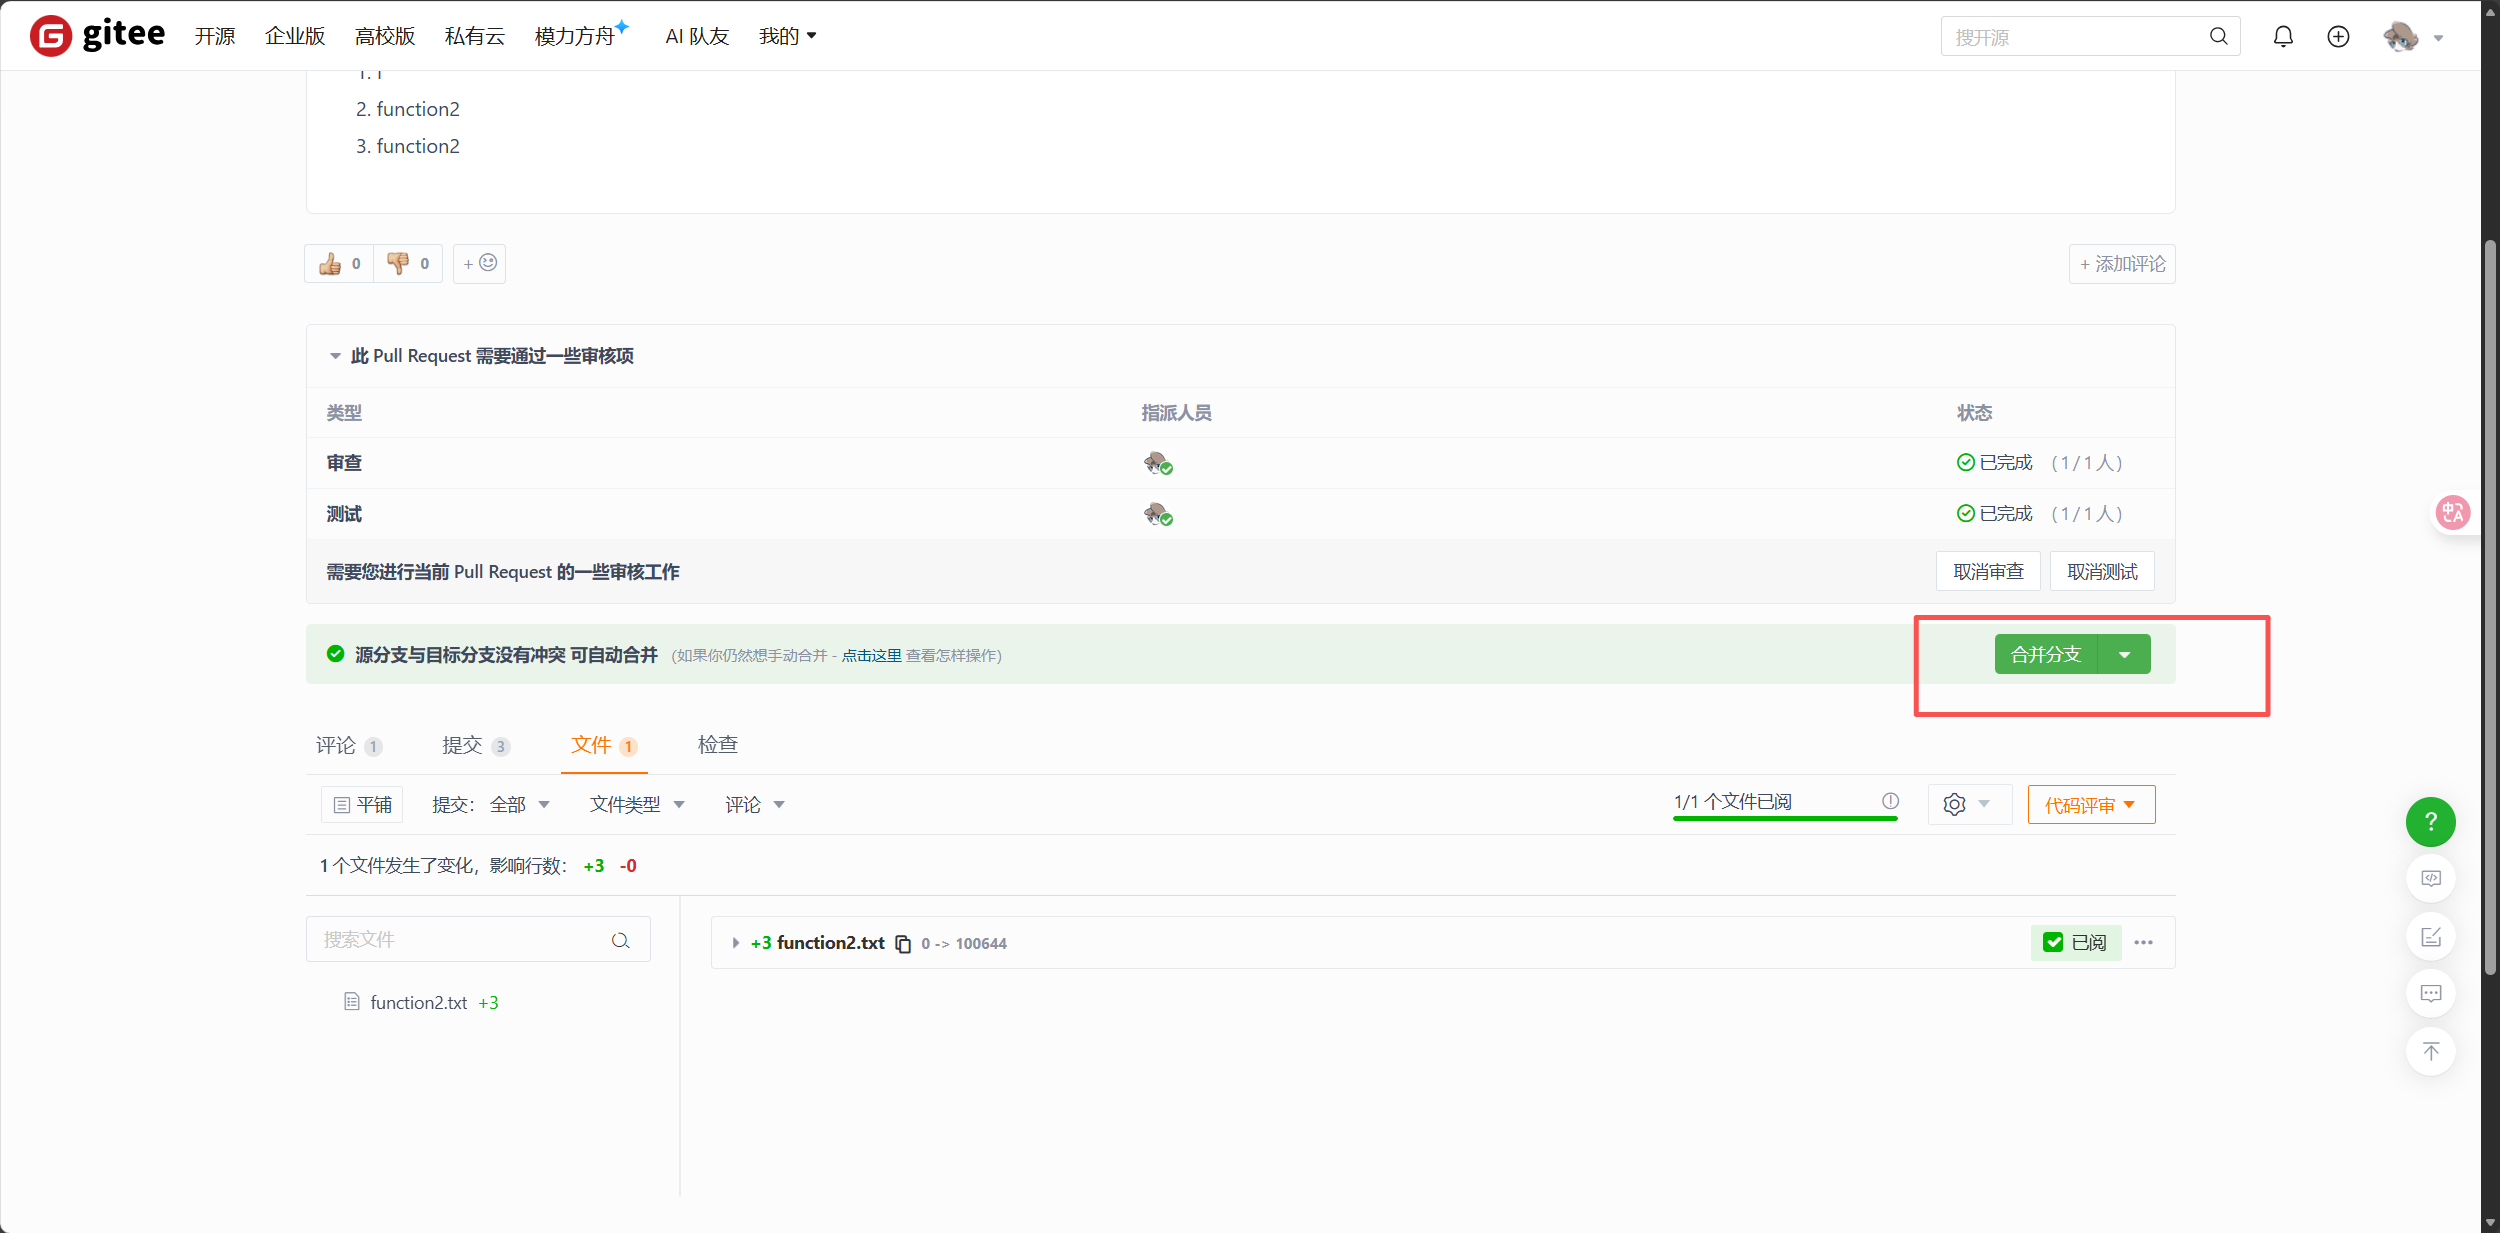Click the files-viewed progress bar
The image size is (2500, 1233).
[x=1784, y=818]
